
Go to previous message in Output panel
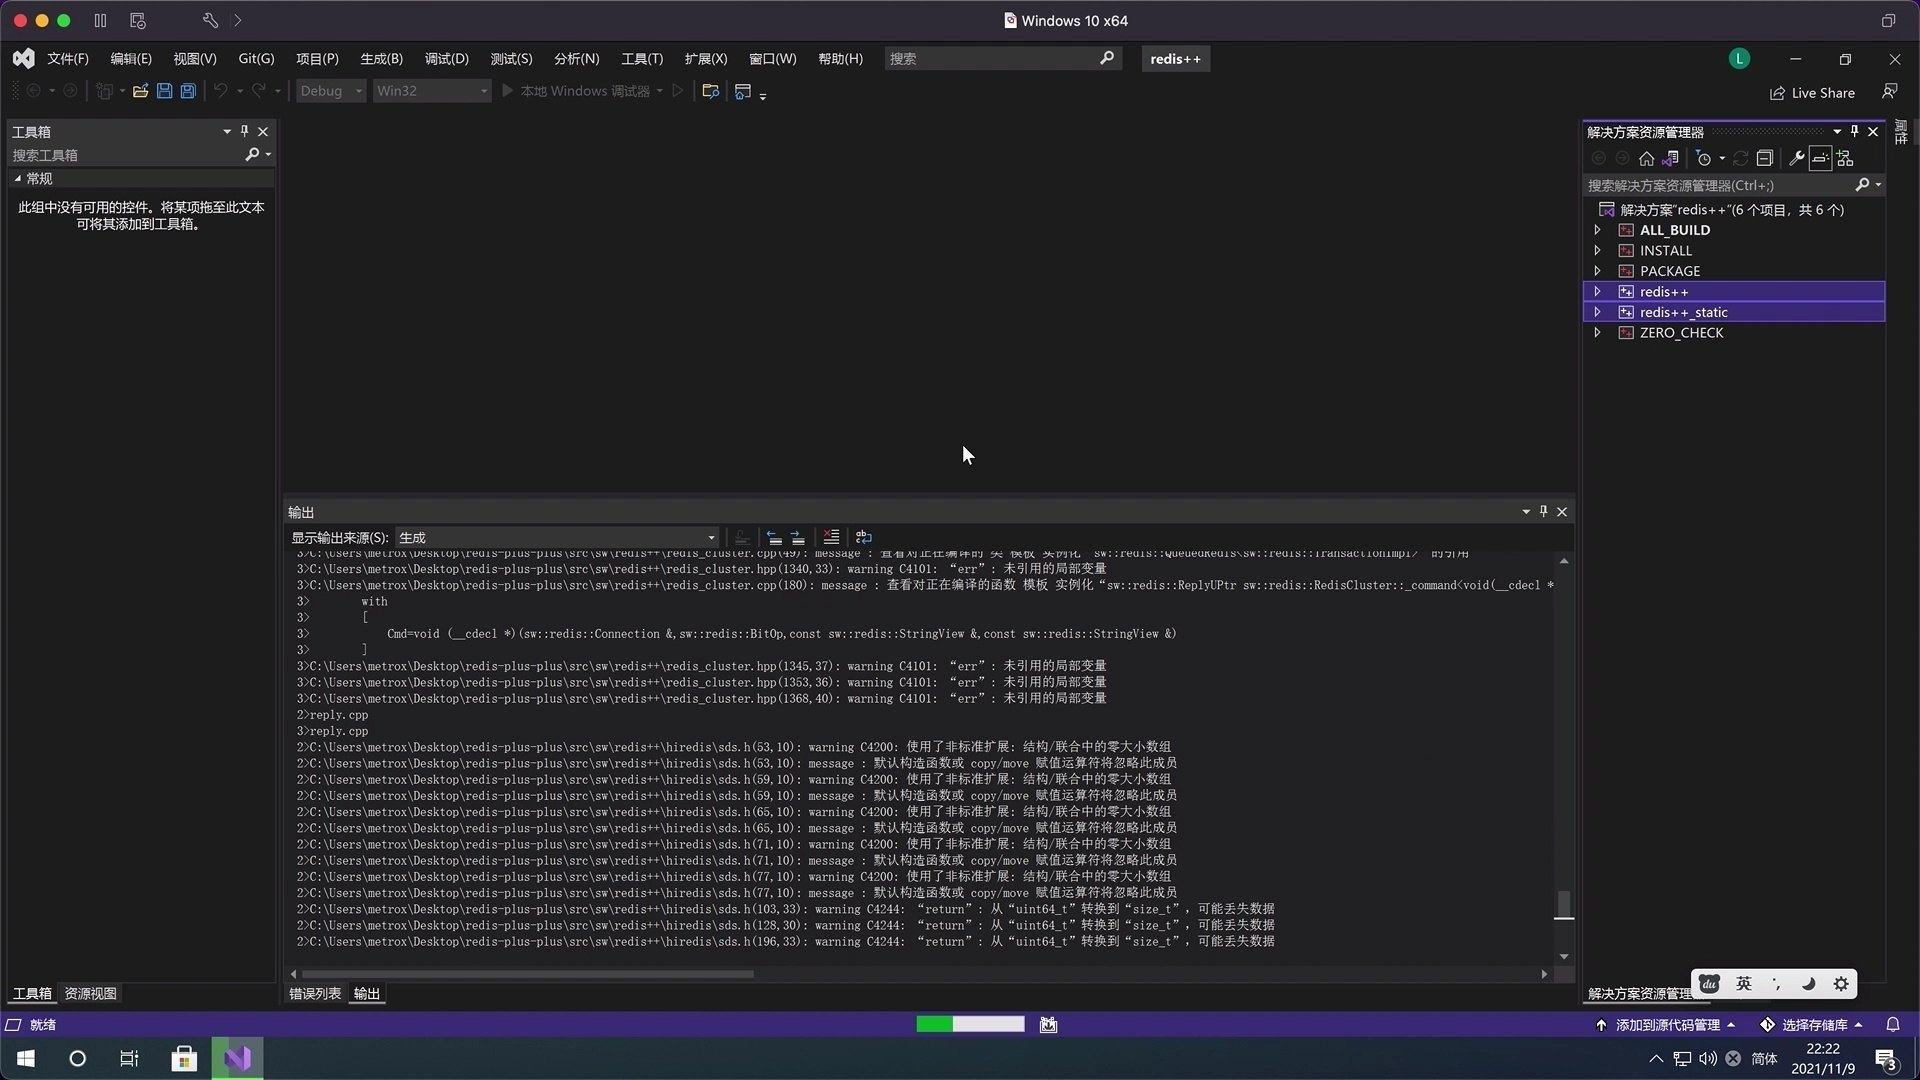click(x=774, y=538)
